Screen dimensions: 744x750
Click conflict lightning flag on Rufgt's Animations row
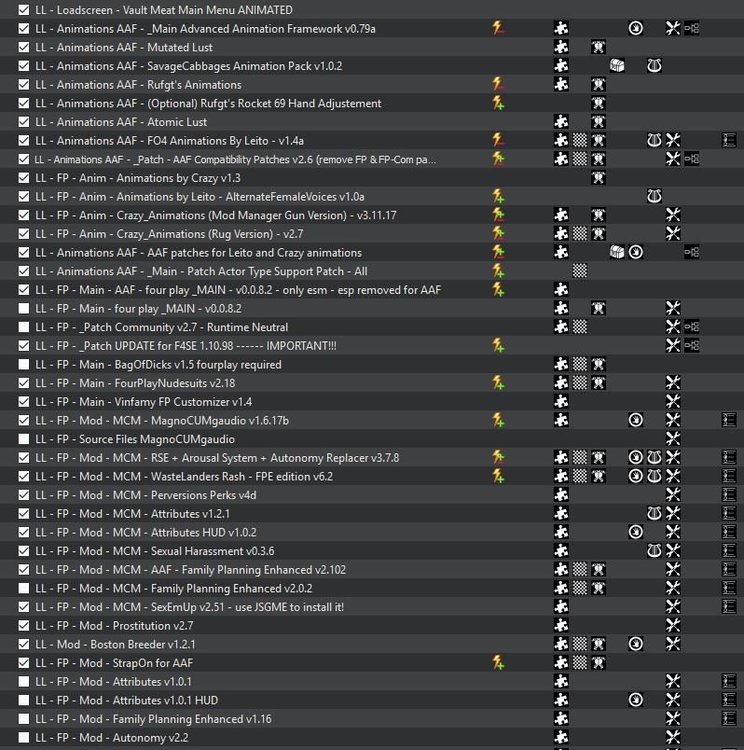tap(498, 84)
